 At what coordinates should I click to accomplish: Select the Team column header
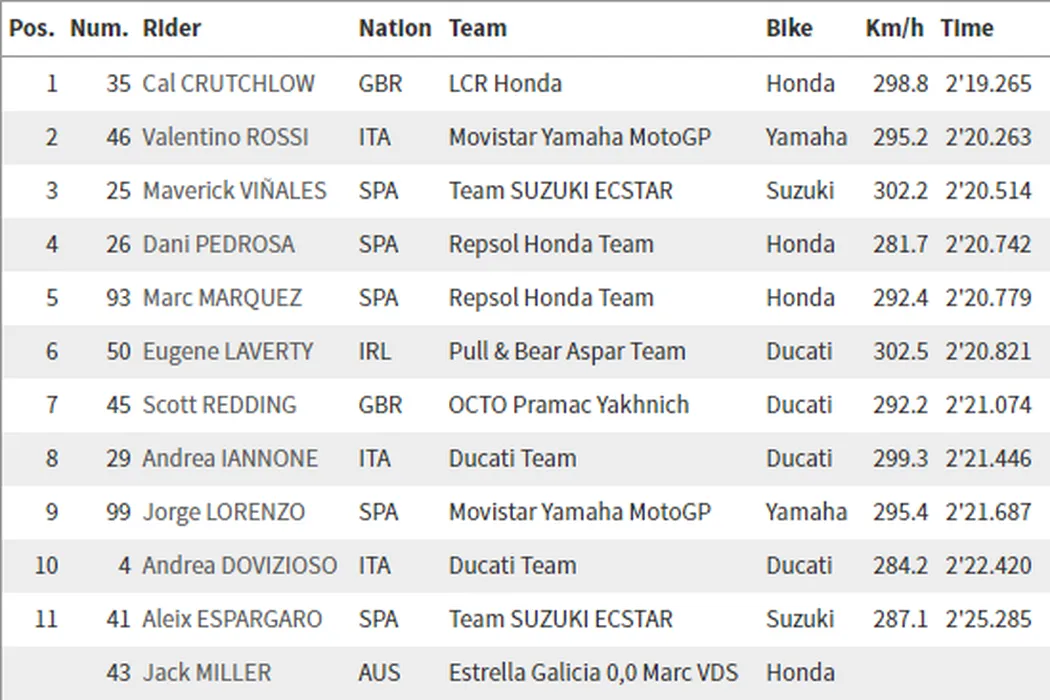(477, 28)
